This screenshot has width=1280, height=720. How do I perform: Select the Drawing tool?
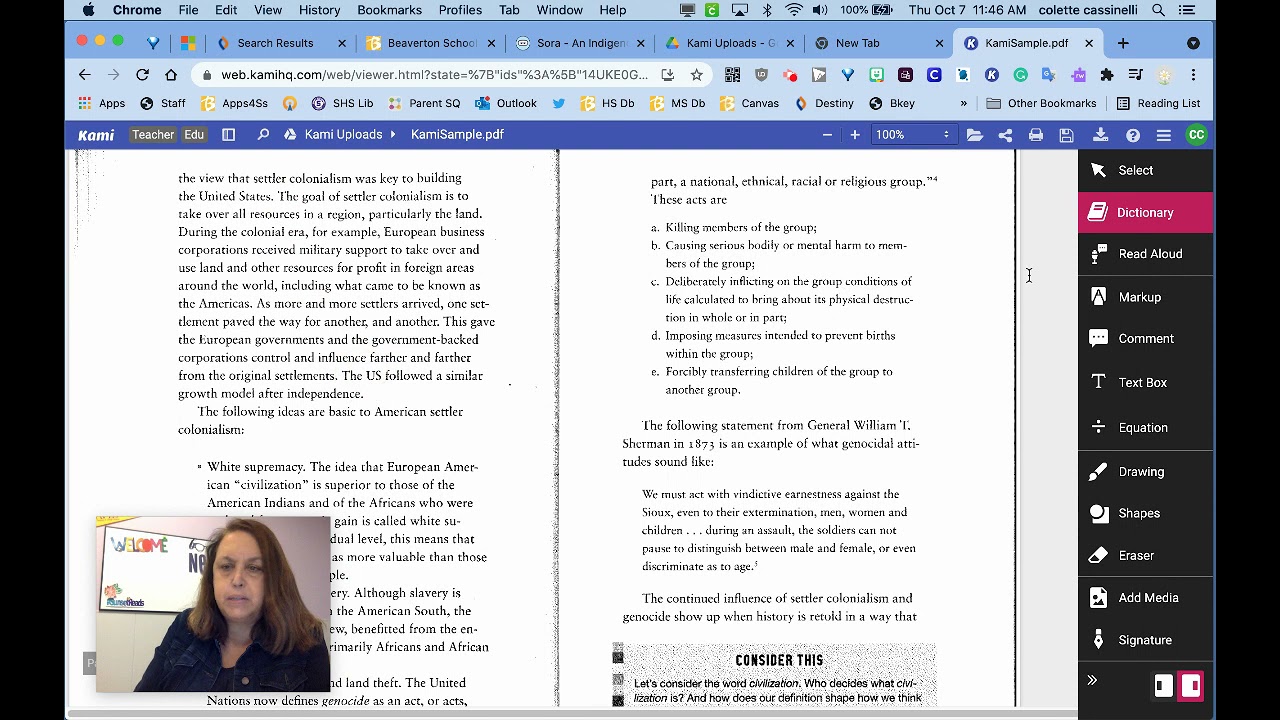pos(1145,471)
